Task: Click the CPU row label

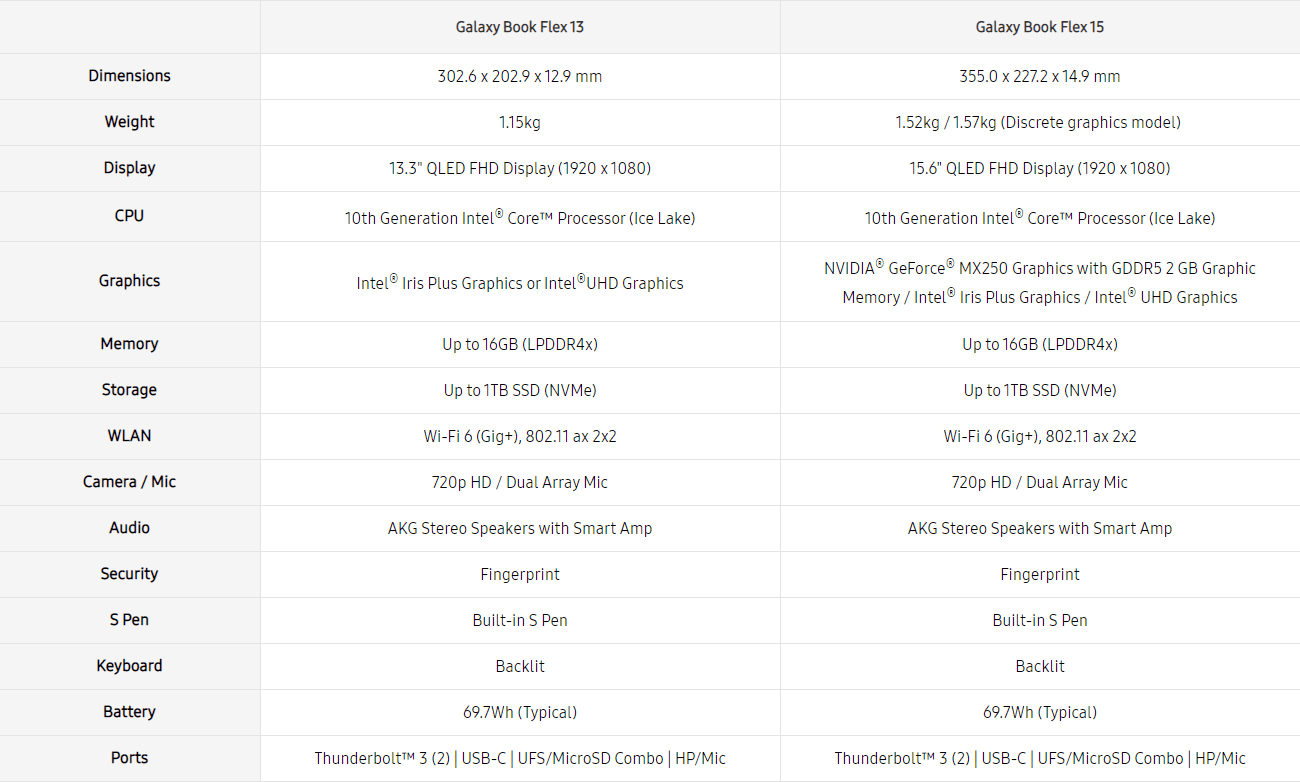Action: click(129, 216)
